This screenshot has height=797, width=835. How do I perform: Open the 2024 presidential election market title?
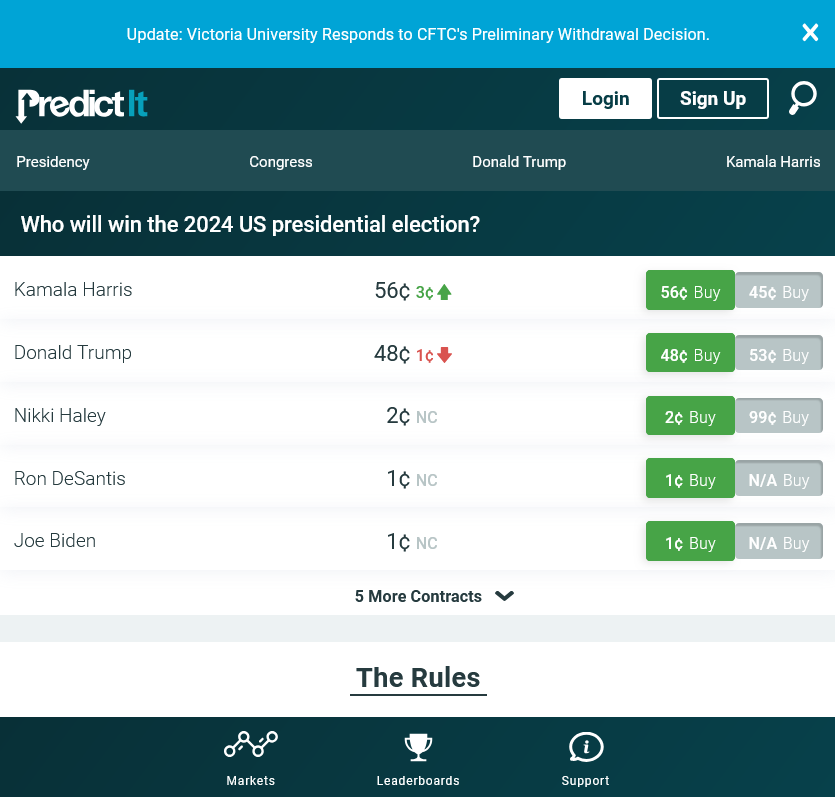[250, 224]
